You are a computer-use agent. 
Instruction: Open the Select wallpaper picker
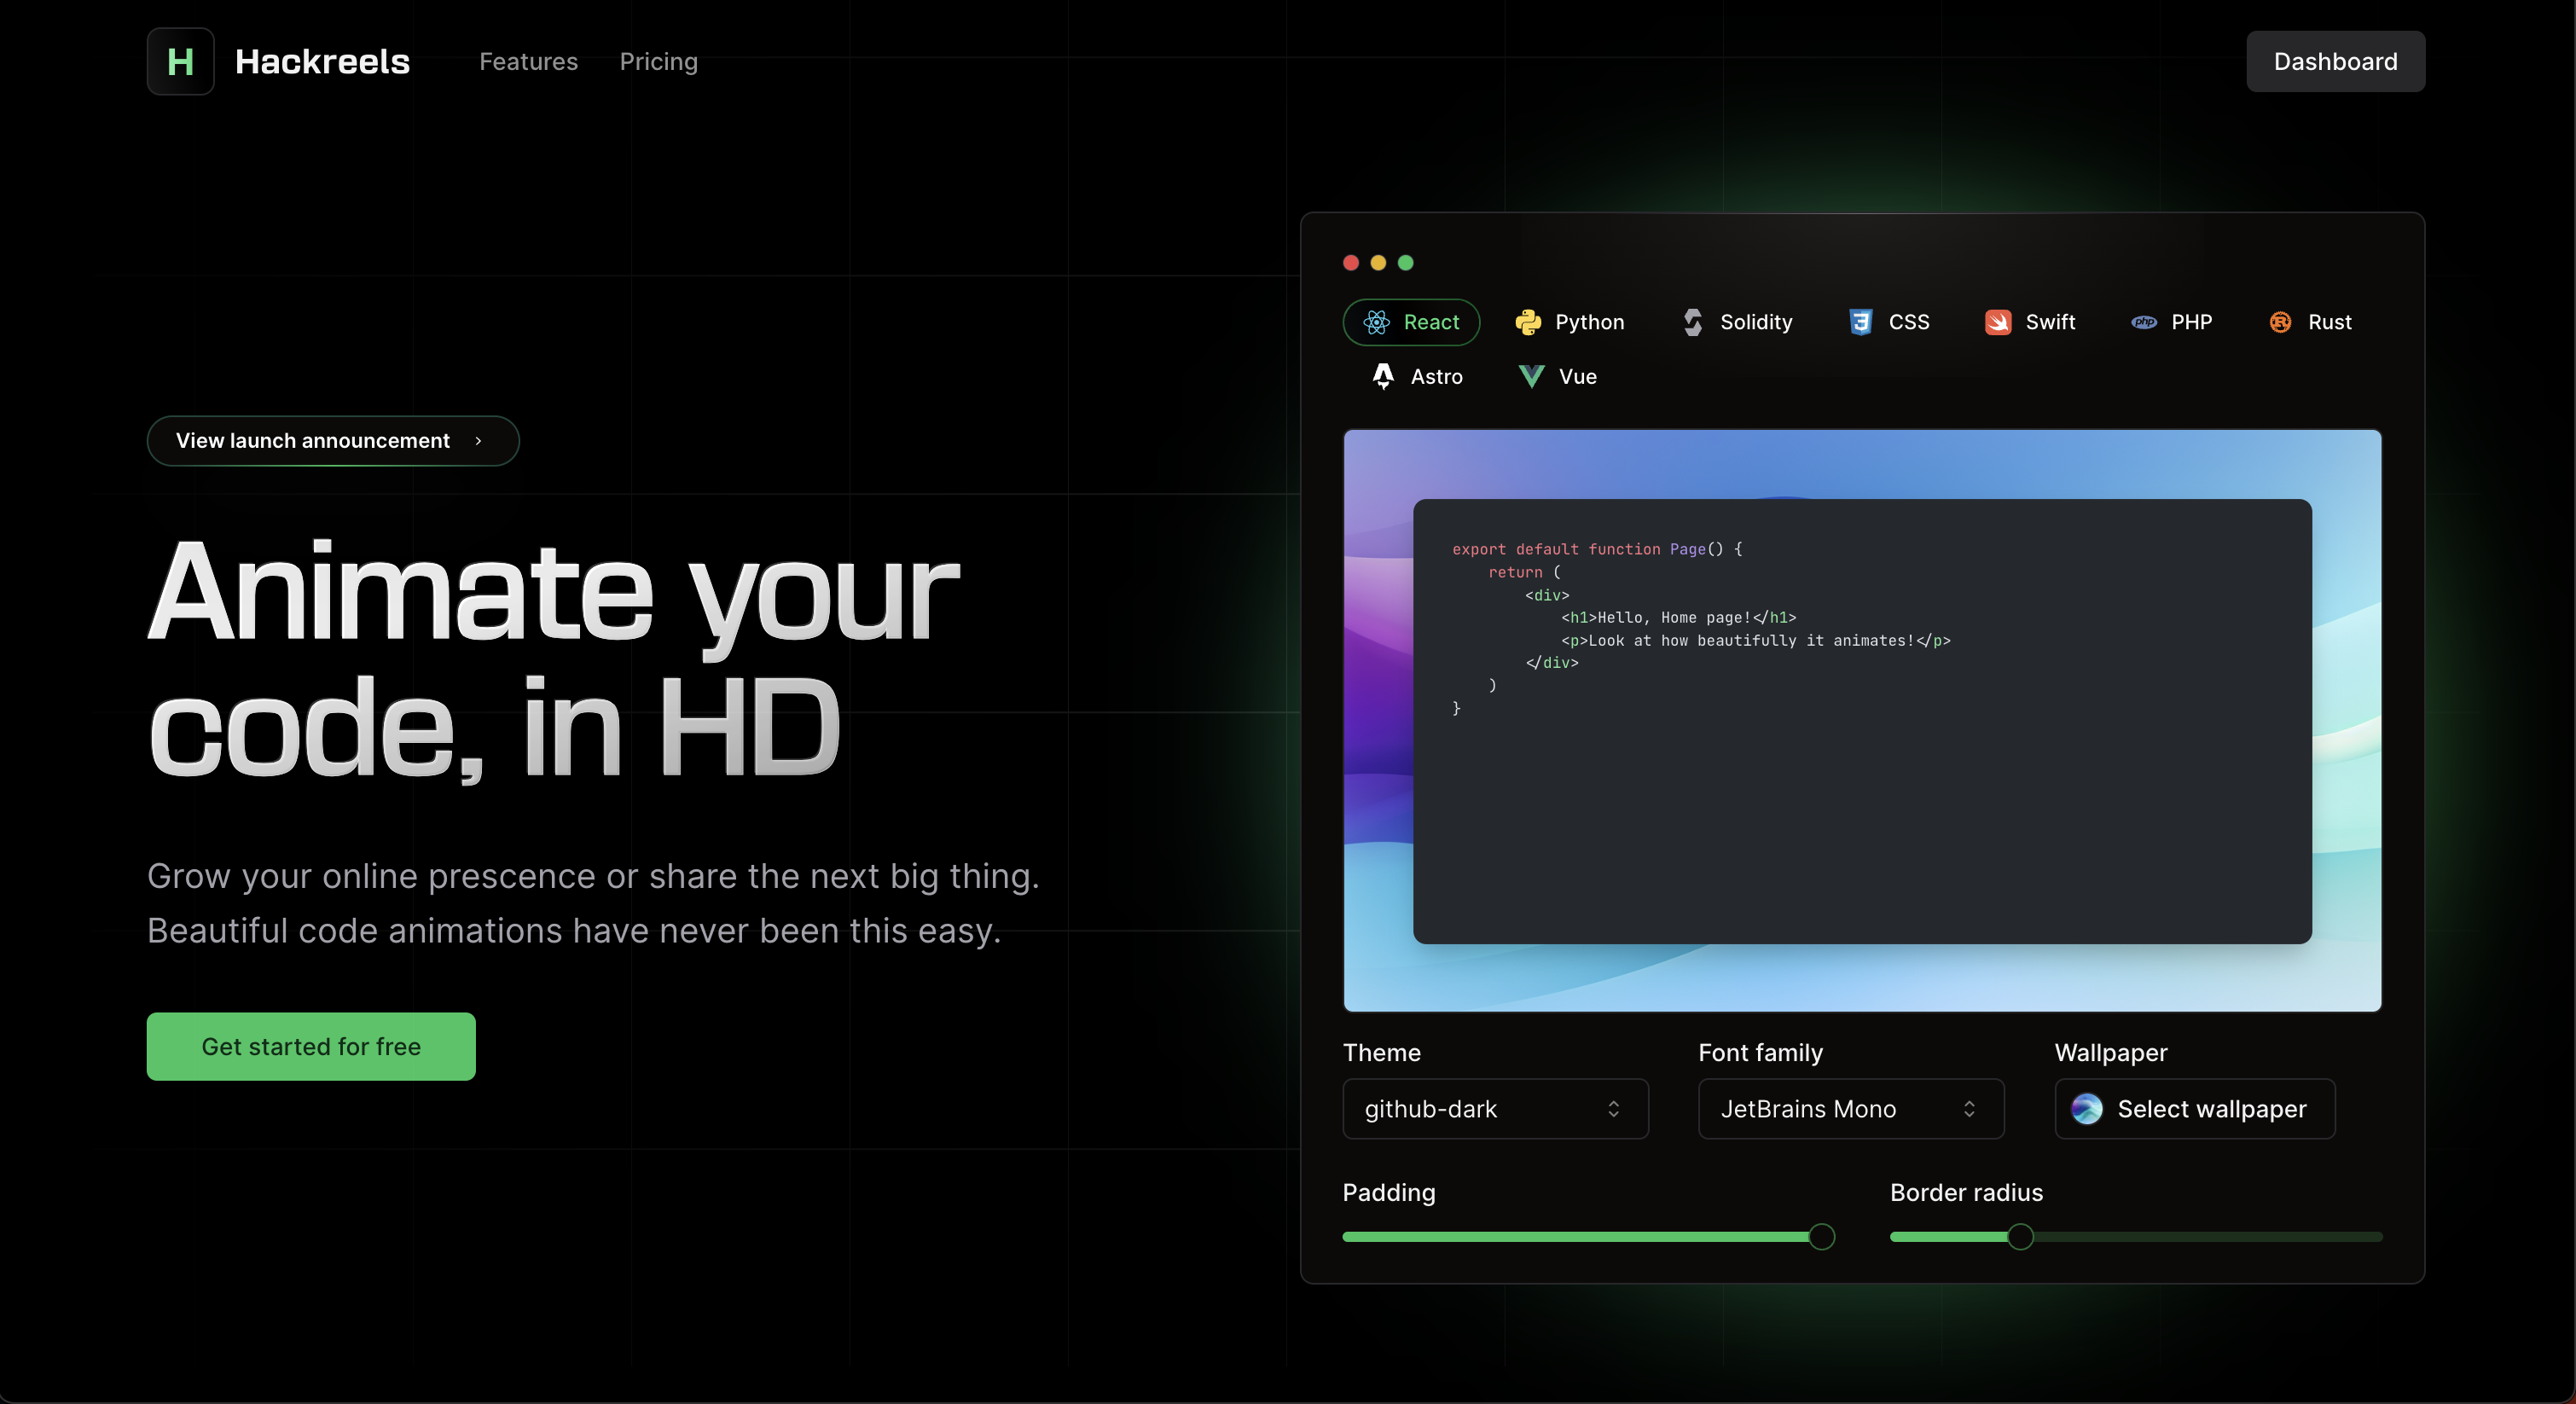[2194, 1108]
